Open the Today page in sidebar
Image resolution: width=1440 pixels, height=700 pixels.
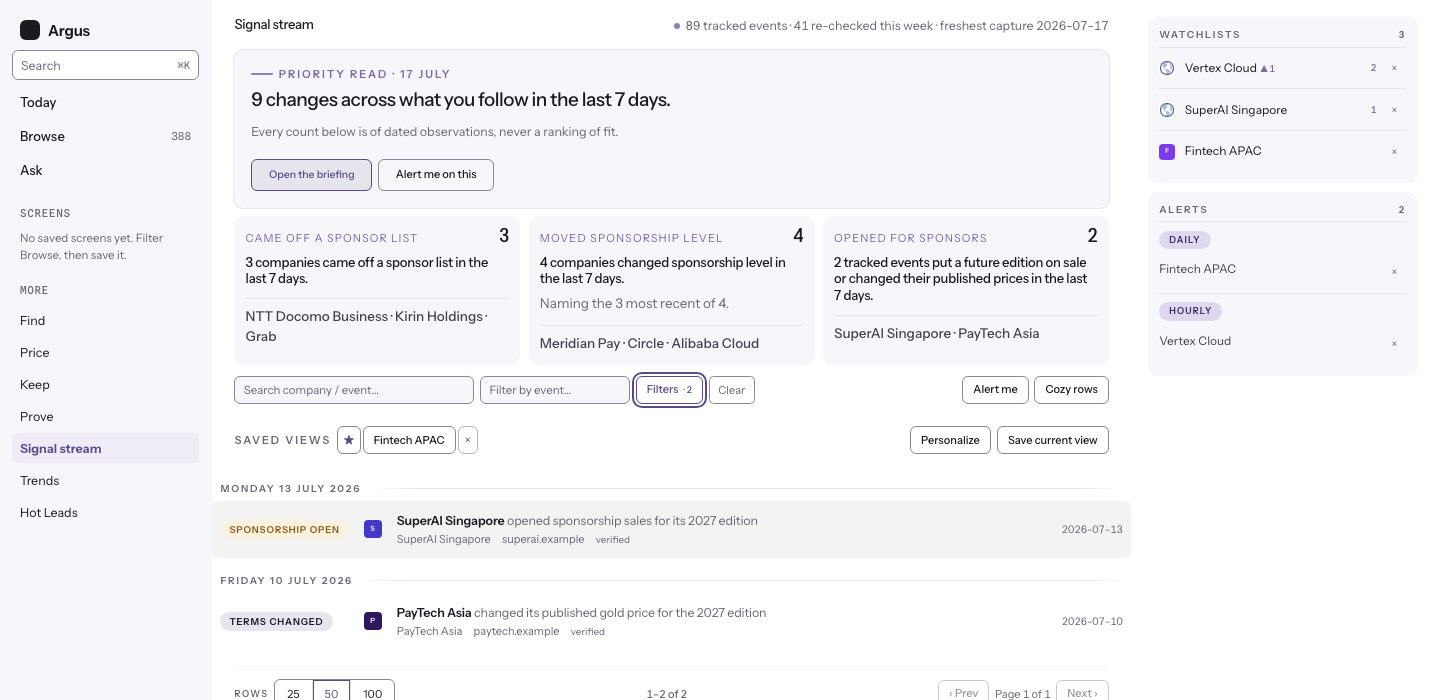(x=105, y=102)
